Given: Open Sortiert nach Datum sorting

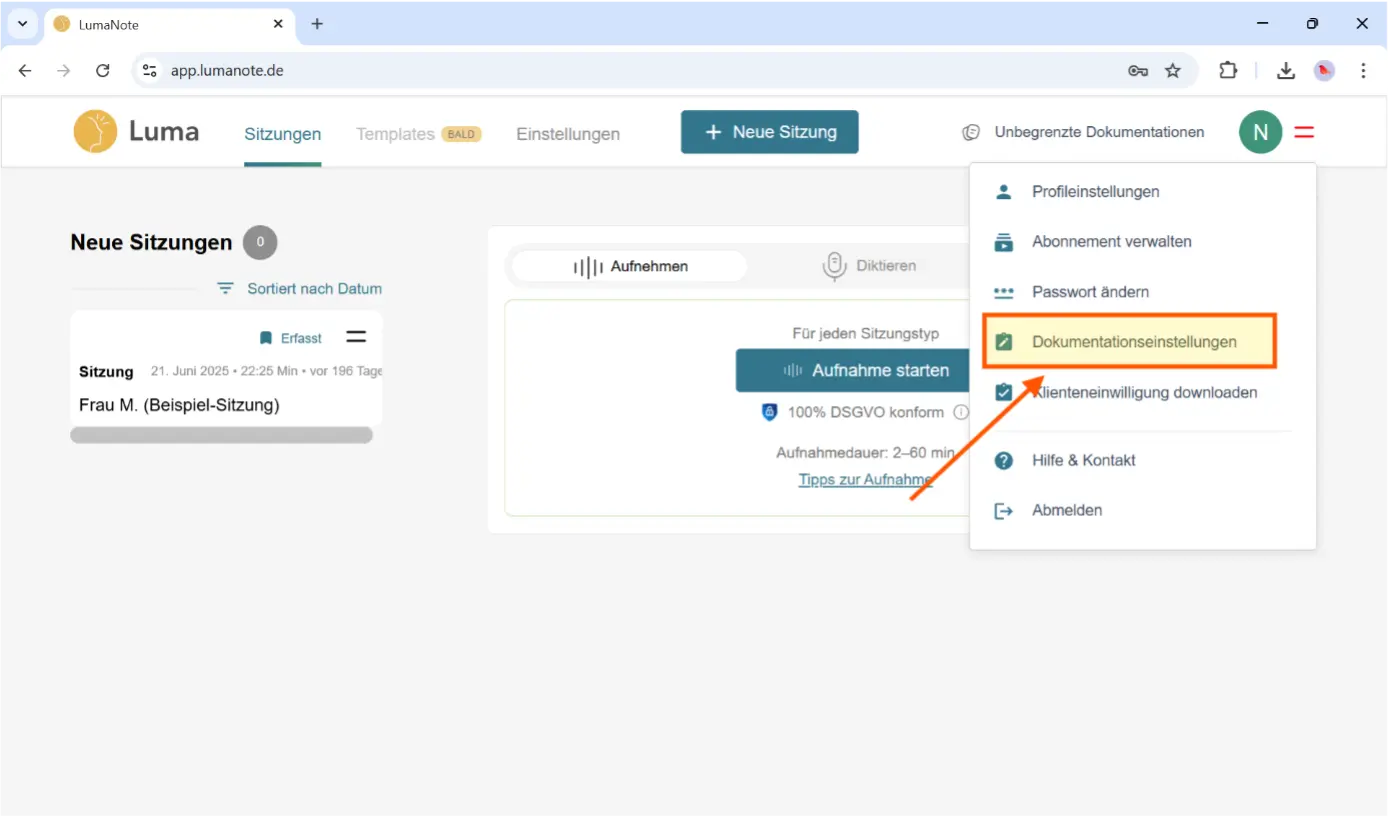Looking at the screenshot, I should click(314, 288).
